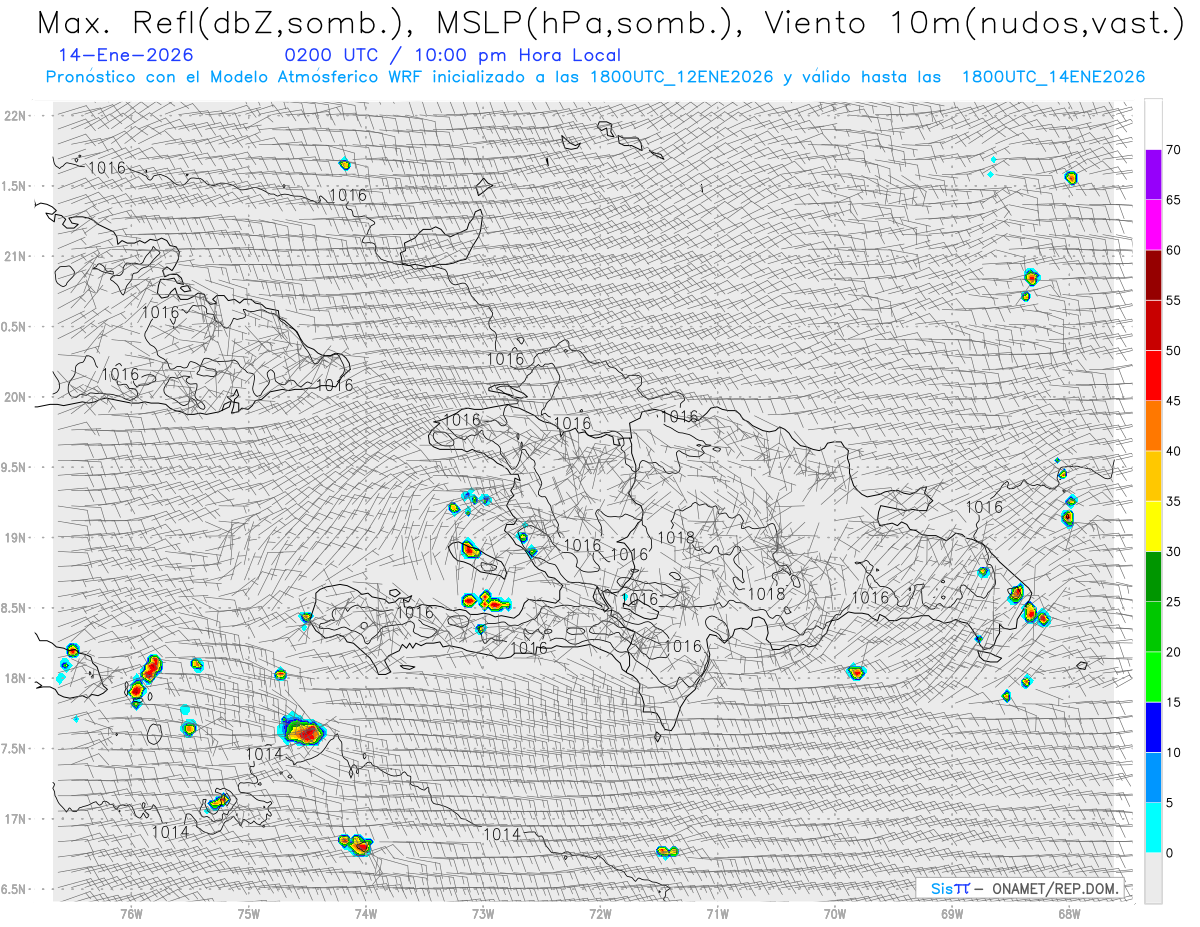The image size is (1200, 927).
Task: Click the '0' value on the reflectivity color bar
Action: click(1170, 853)
